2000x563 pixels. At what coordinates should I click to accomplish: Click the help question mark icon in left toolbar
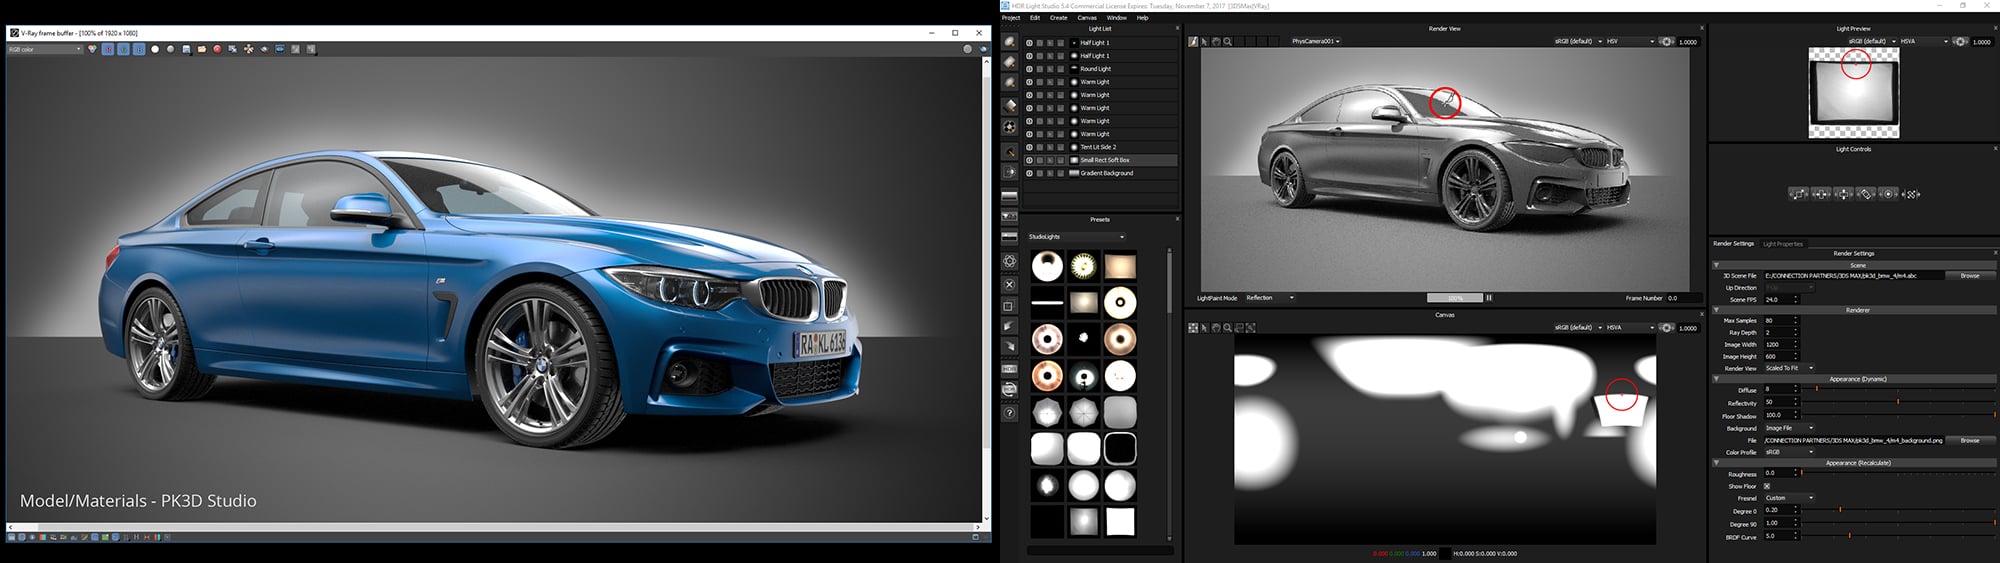tap(1009, 412)
